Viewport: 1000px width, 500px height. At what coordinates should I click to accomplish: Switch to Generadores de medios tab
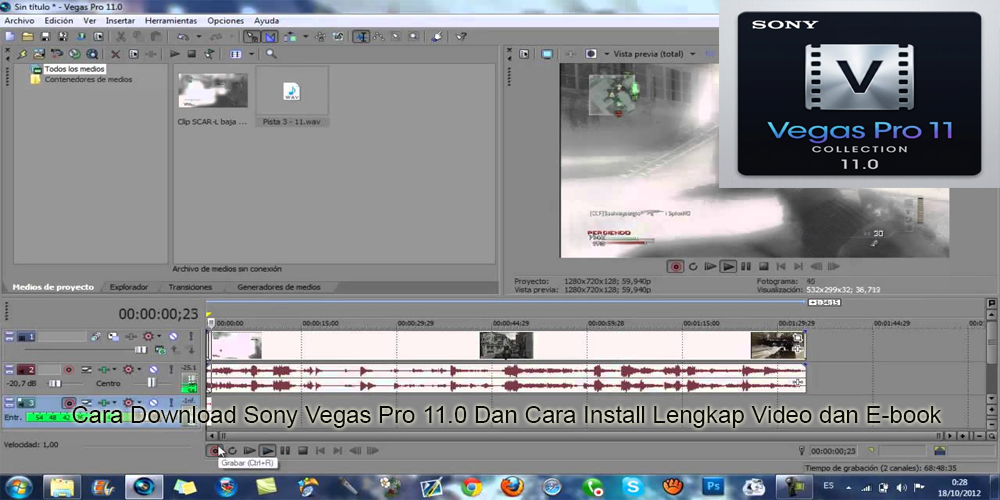pos(279,287)
